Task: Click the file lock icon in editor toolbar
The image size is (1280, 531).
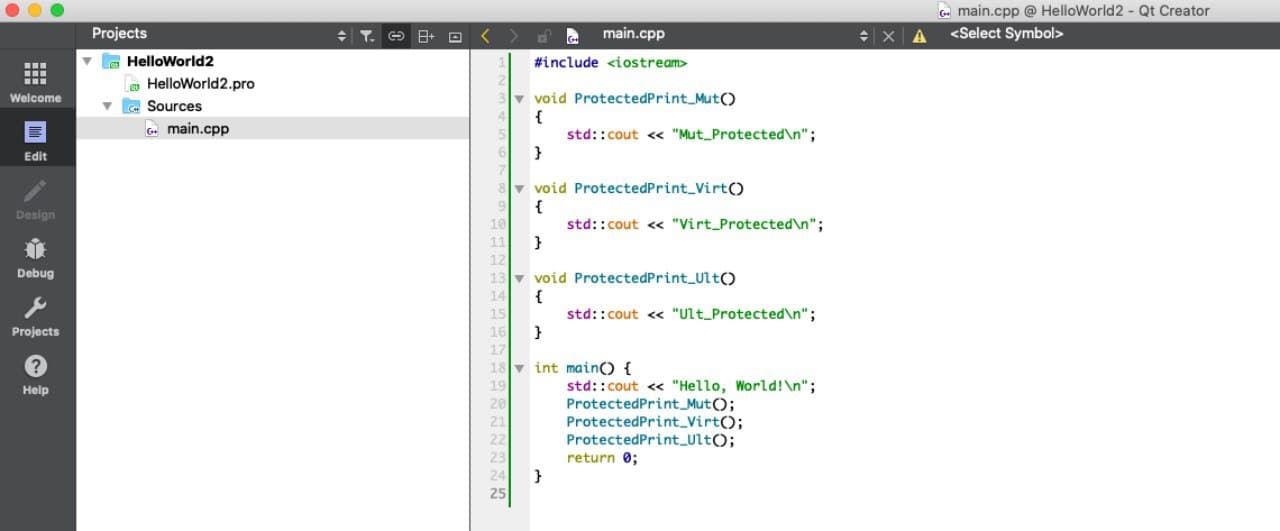Action: 543,36
